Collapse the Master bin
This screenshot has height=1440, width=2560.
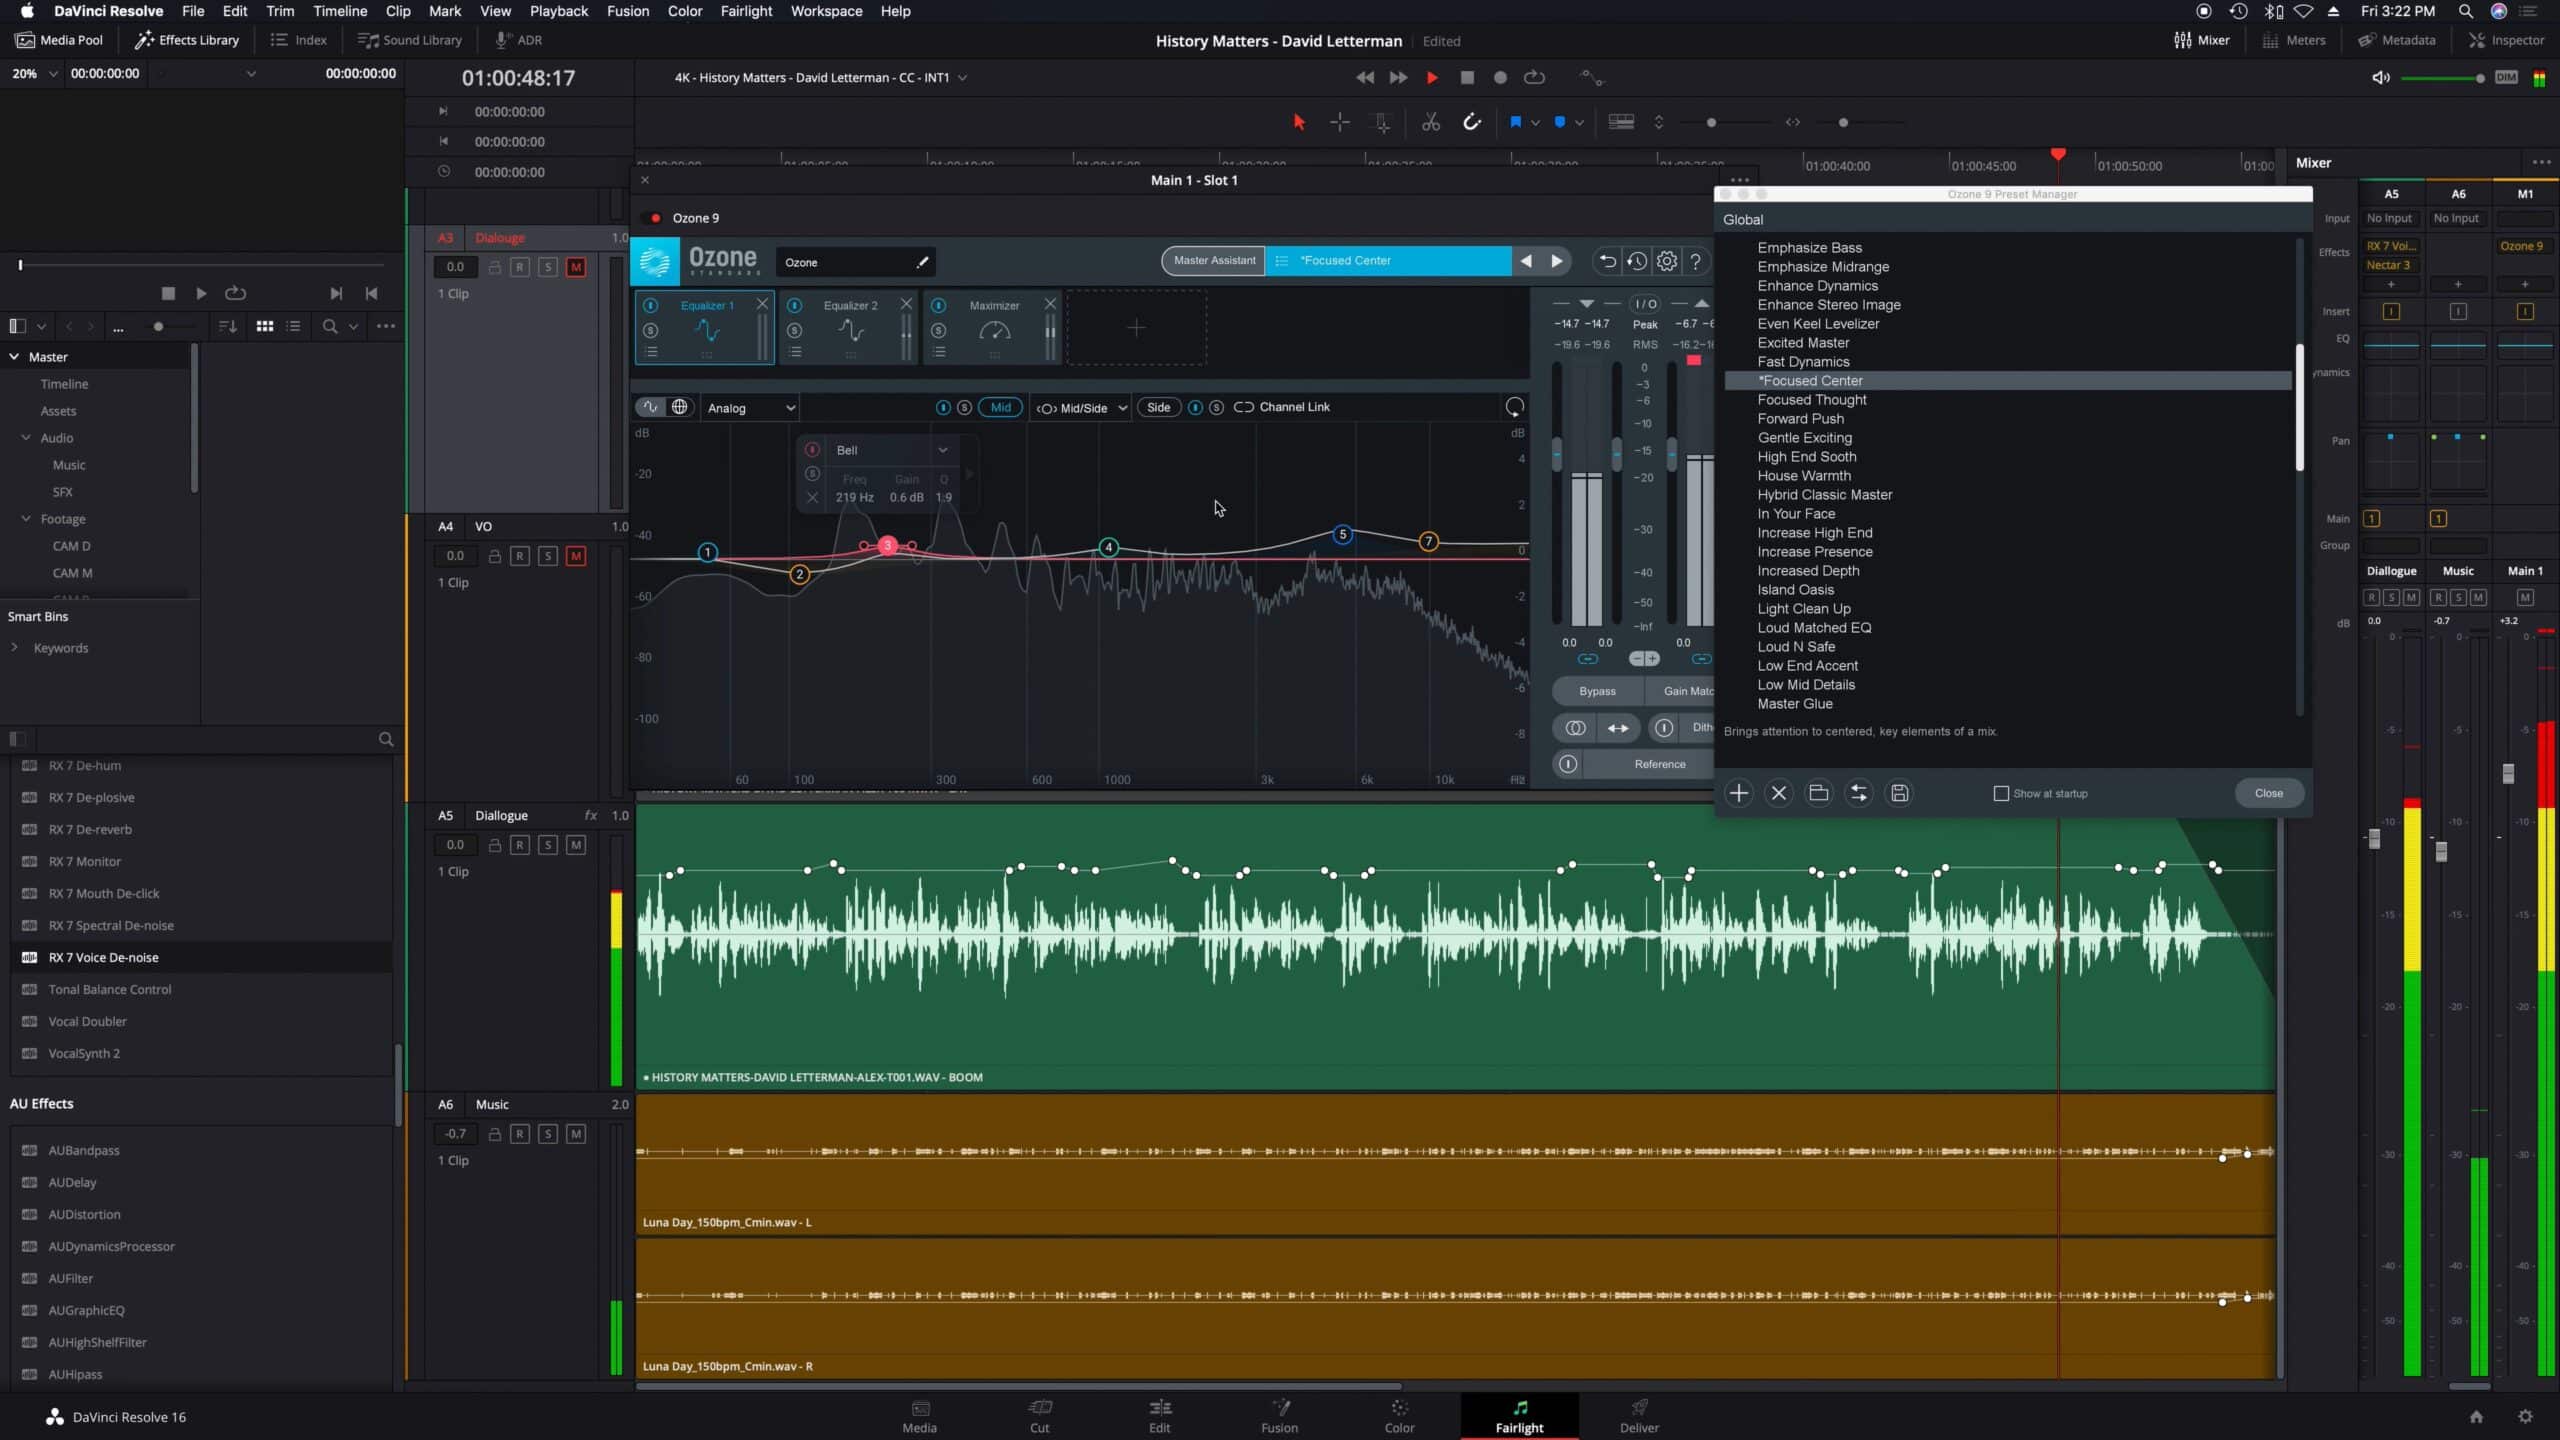[x=14, y=357]
